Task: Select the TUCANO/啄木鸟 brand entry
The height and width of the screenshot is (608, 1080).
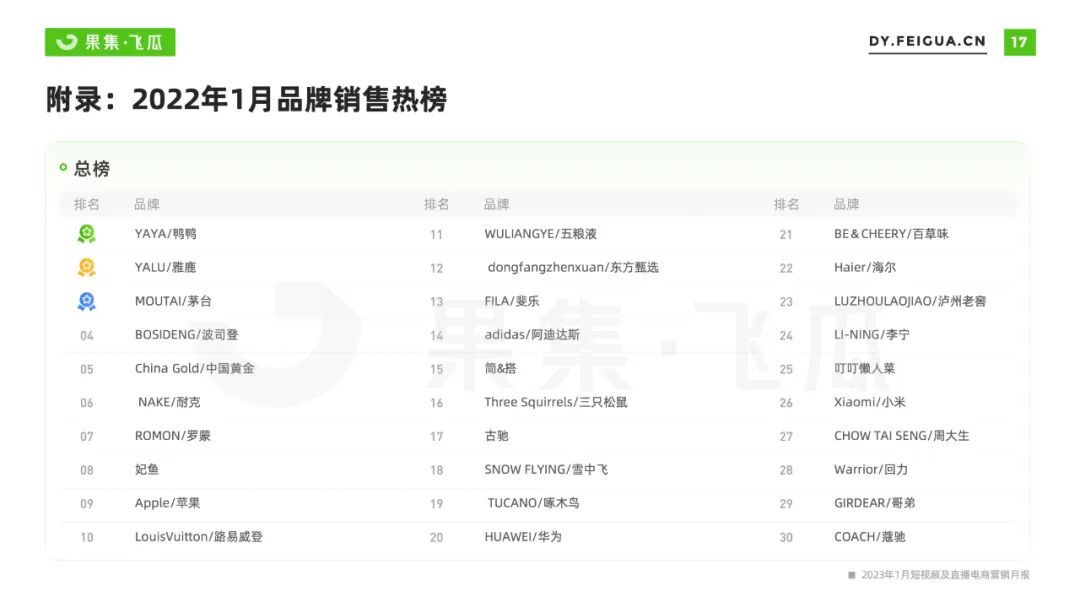Action: point(533,503)
